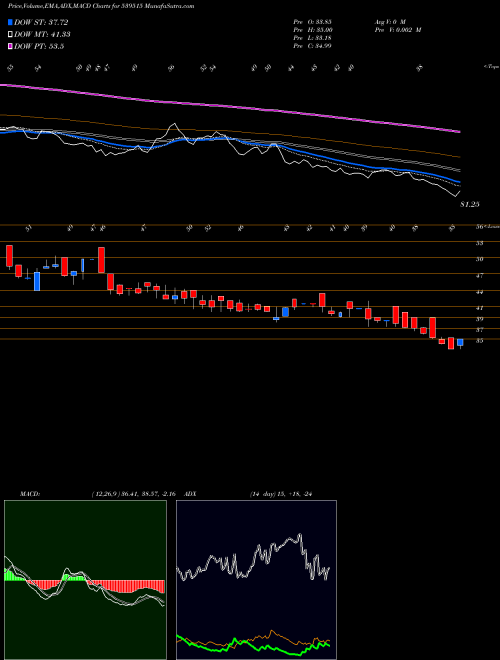This screenshot has height=660, width=500.
Task: Select the DOW ST: 37.72 label
Action: coord(41,22)
